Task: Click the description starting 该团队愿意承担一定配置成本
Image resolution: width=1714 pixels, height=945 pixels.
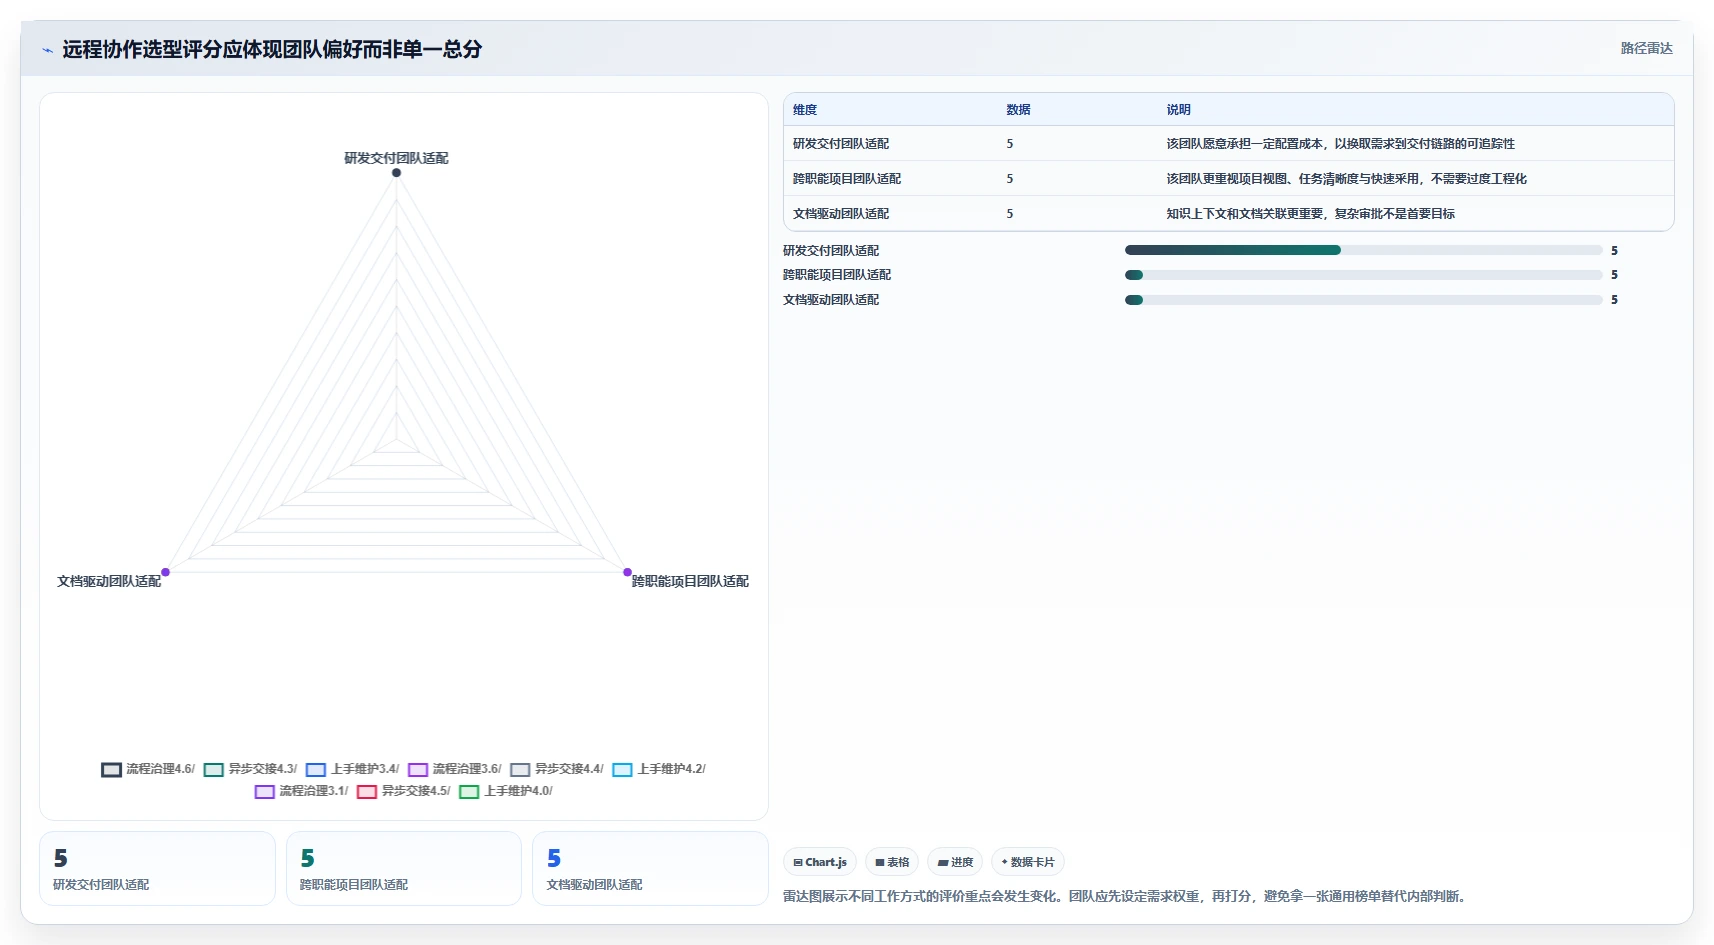Action: [1340, 144]
